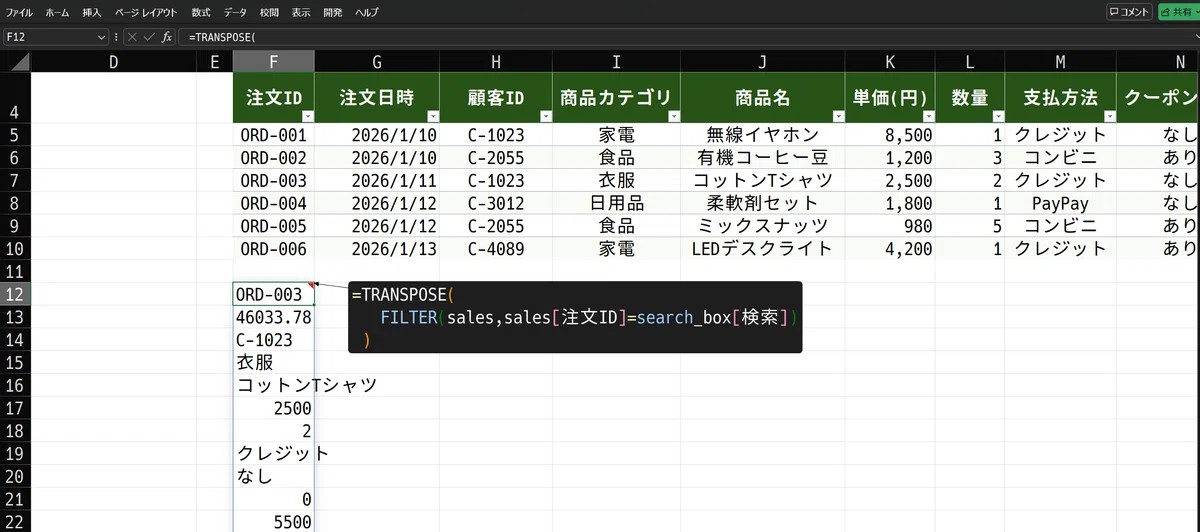Click the result cell なし in row 20
Image resolution: width=1200 pixels, height=532 pixels.
point(274,476)
